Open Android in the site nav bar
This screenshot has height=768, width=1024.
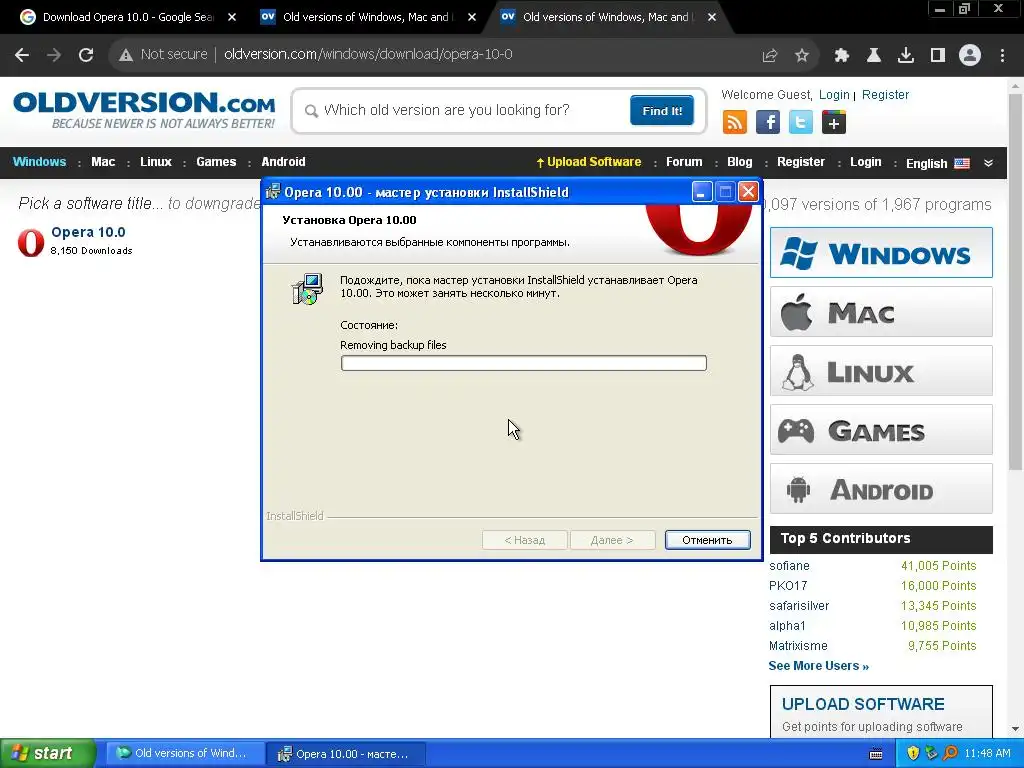(x=283, y=162)
